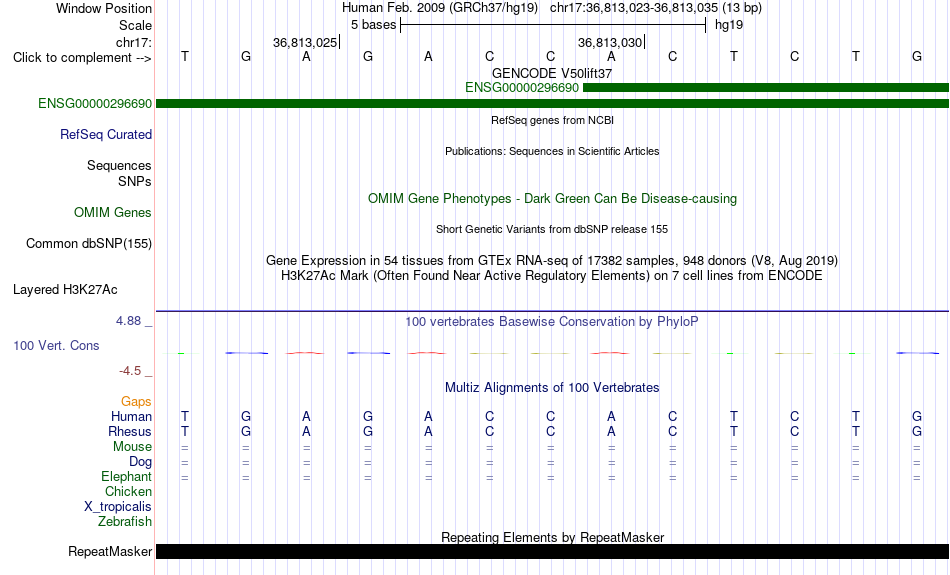The height and width of the screenshot is (575, 950).
Task: Click the OMIM Gene Phenotypes track title
Action: (x=553, y=199)
